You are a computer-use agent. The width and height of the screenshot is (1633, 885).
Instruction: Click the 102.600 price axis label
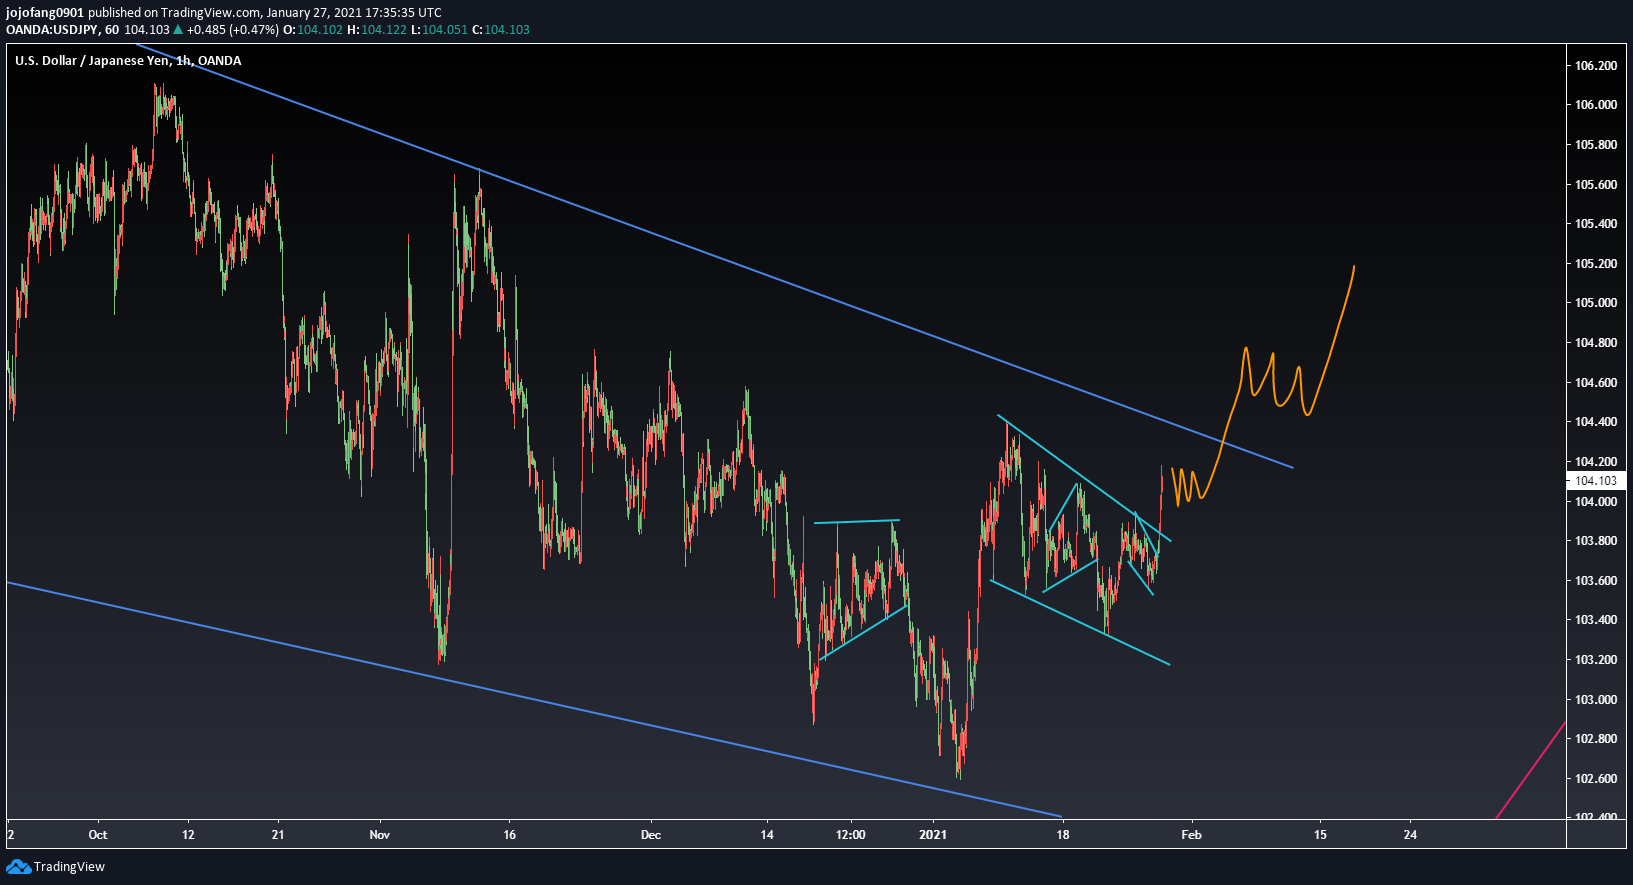(1596, 779)
